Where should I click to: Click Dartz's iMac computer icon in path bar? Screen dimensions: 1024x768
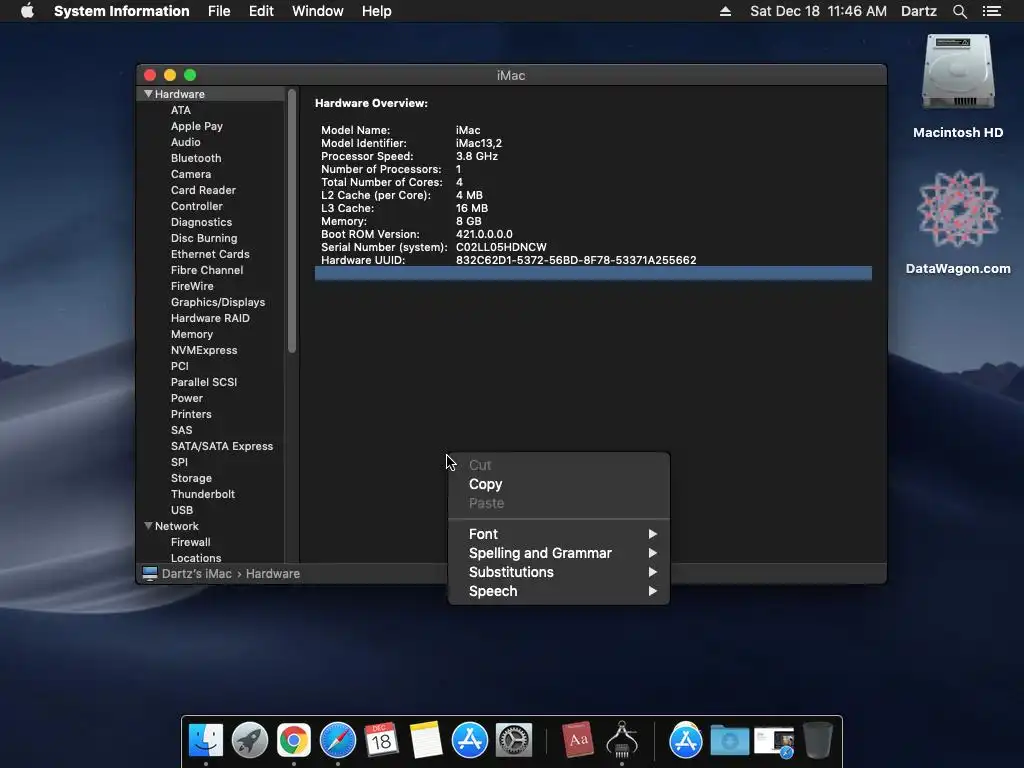pyautogui.click(x=150, y=573)
